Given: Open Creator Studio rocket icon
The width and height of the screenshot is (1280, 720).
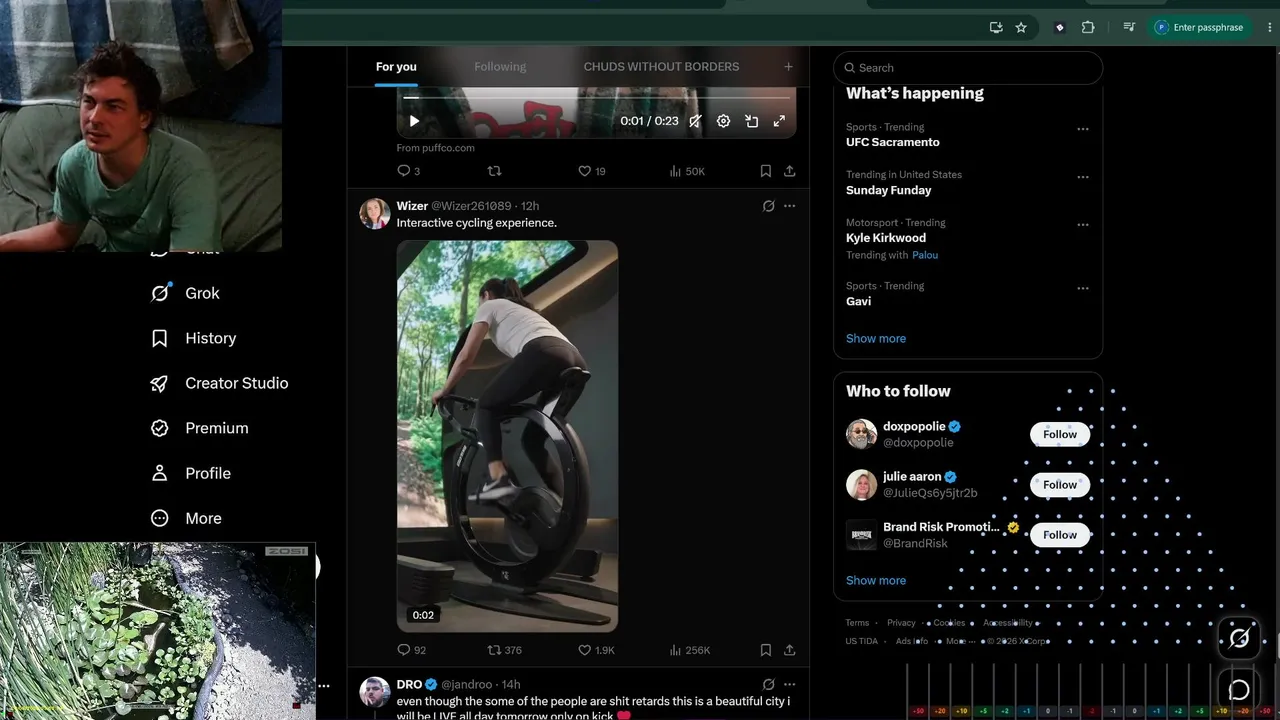Looking at the screenshot, I should tap(159, 383).
